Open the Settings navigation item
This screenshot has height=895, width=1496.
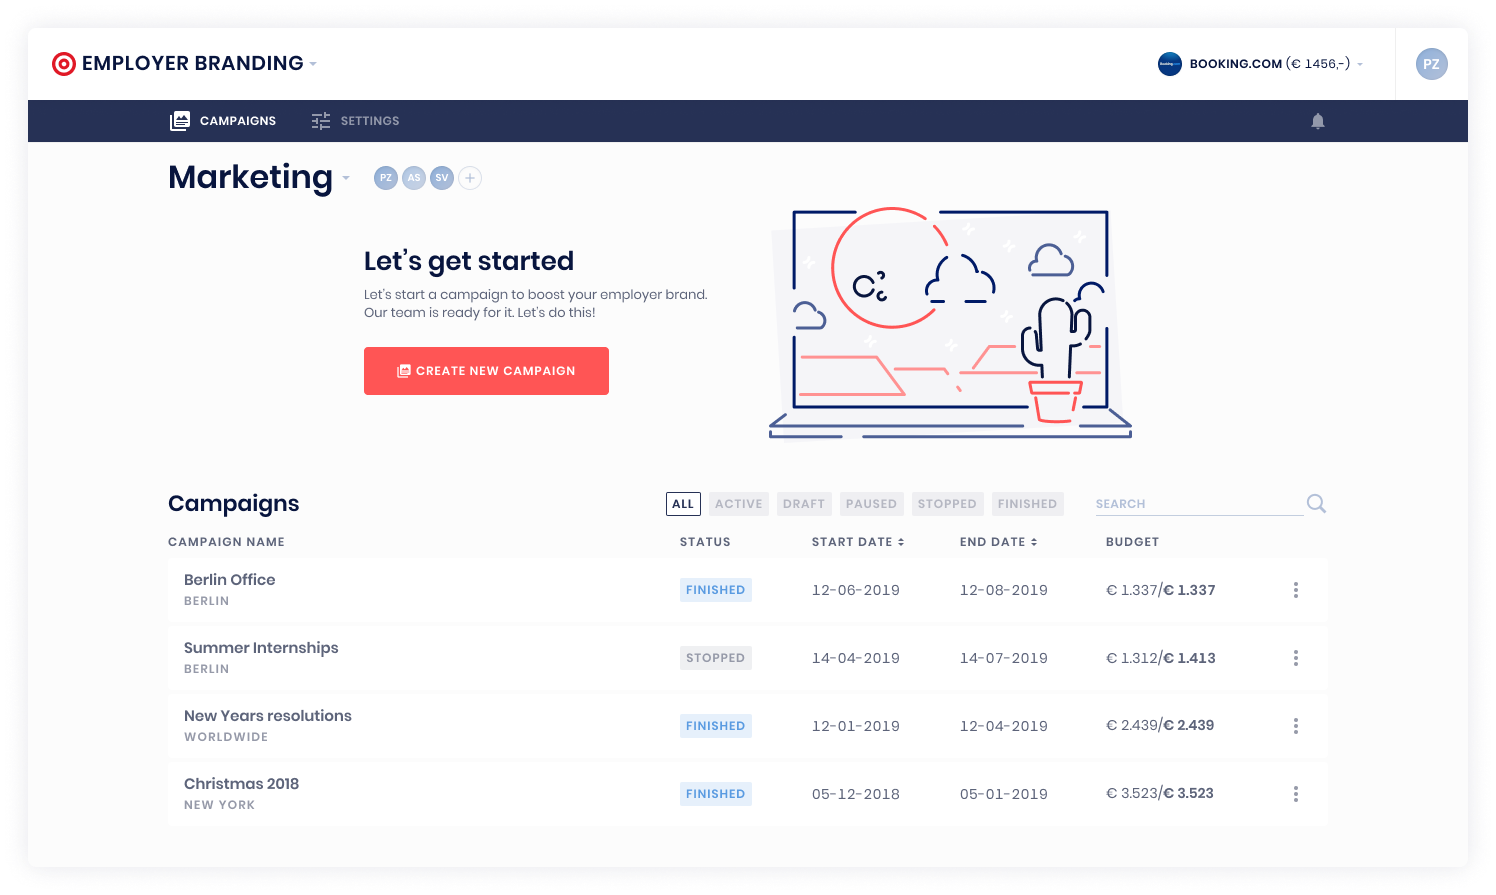(355, 121)
